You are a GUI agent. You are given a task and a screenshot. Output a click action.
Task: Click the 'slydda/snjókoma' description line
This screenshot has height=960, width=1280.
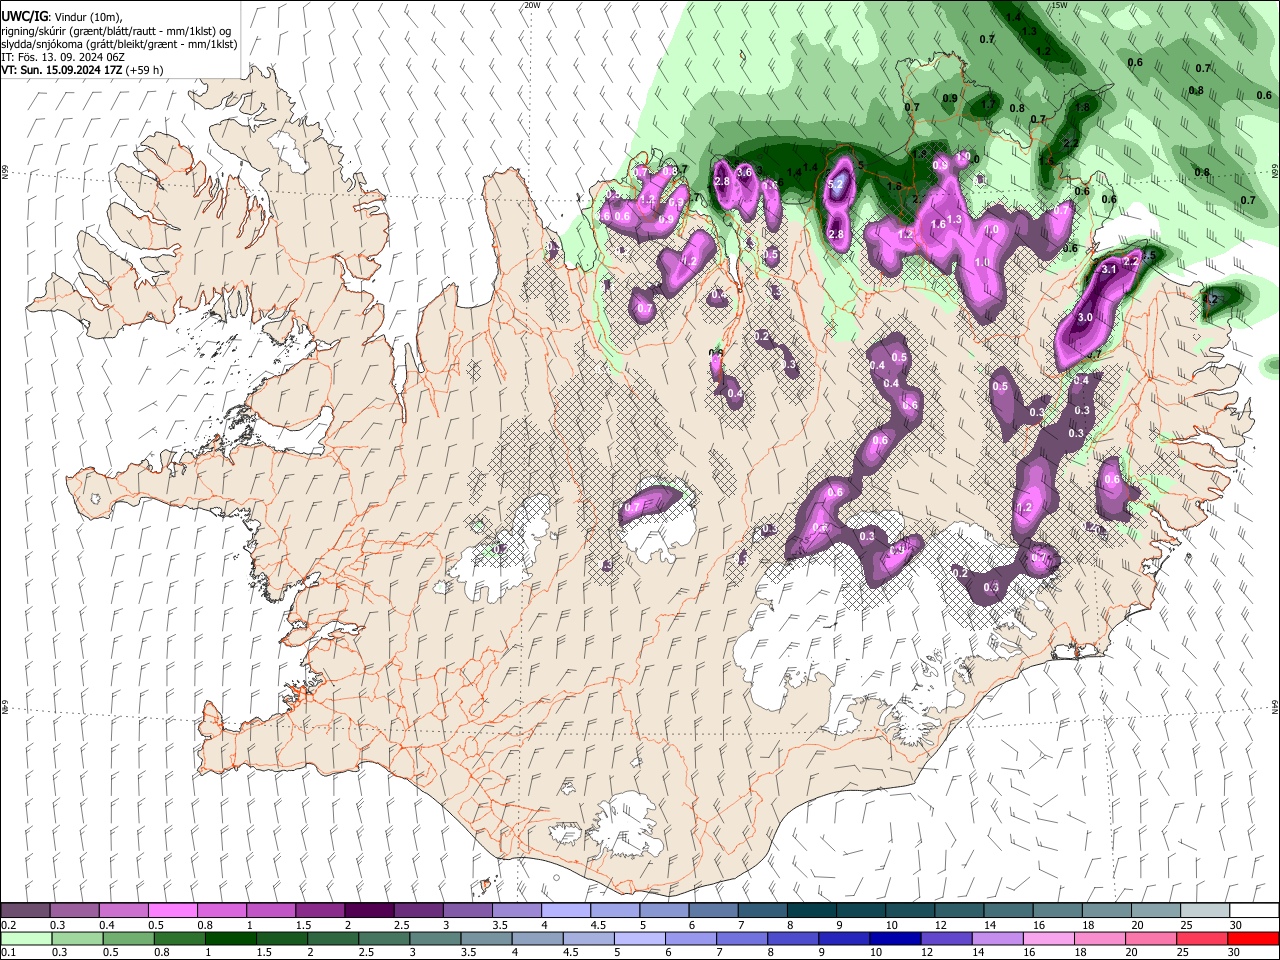click(x=119, y=44)
